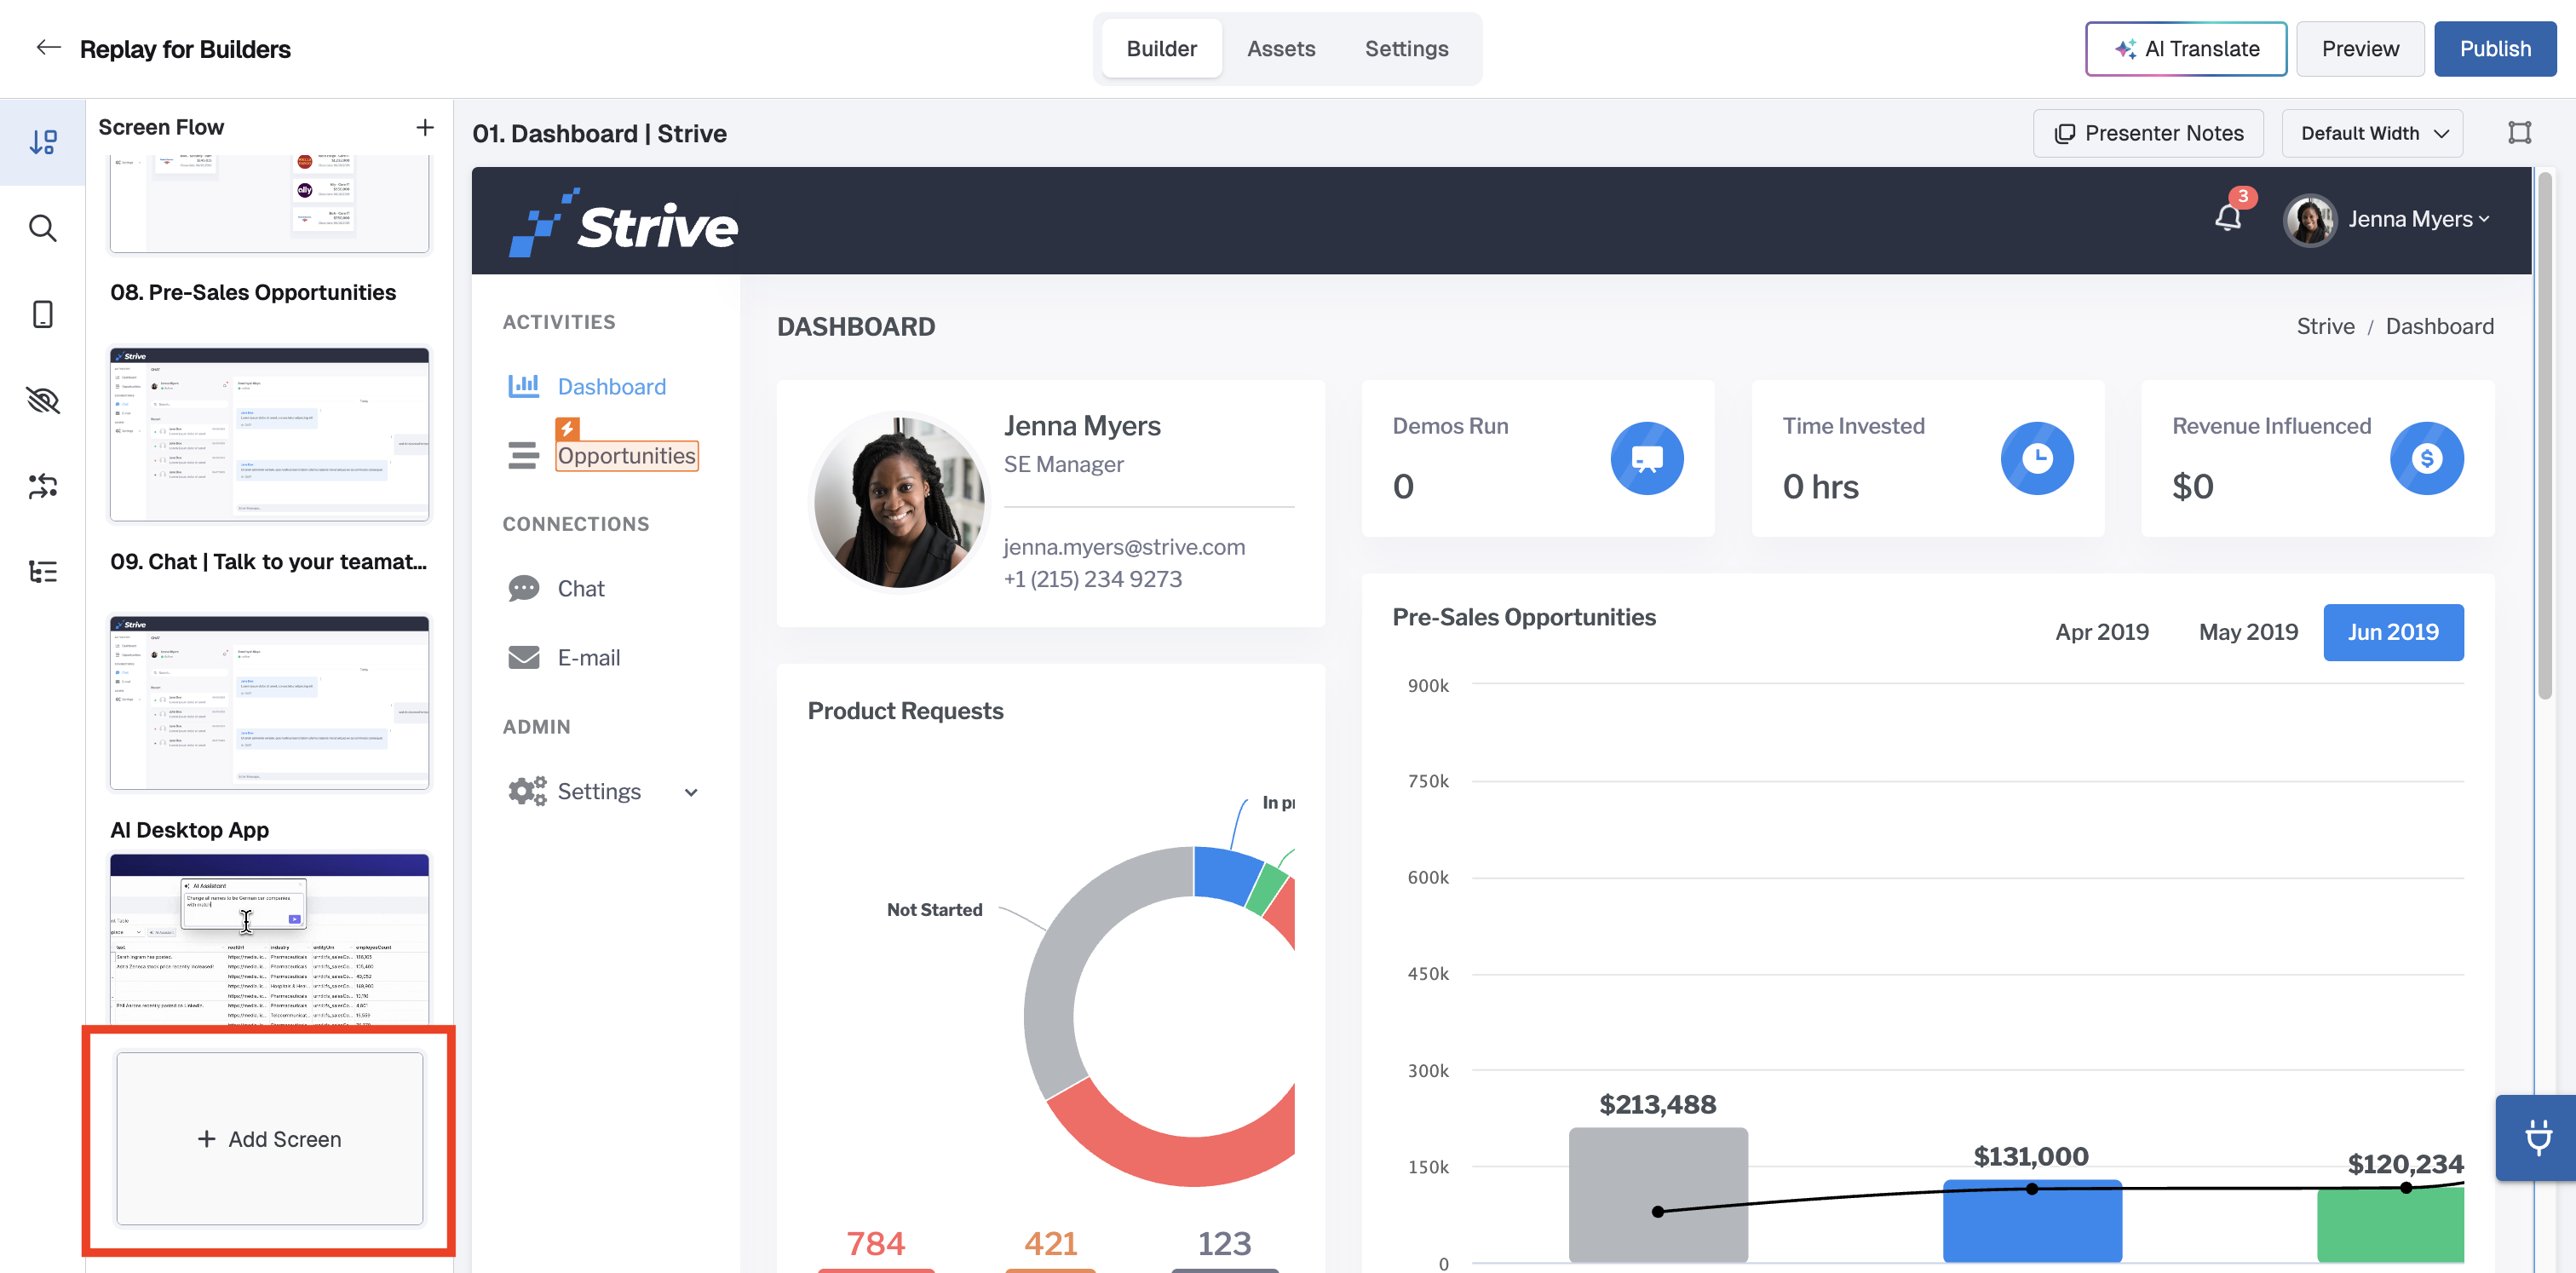Open the Settings sidebar item
2576x1273 pixels.
(x=599, y=791)
